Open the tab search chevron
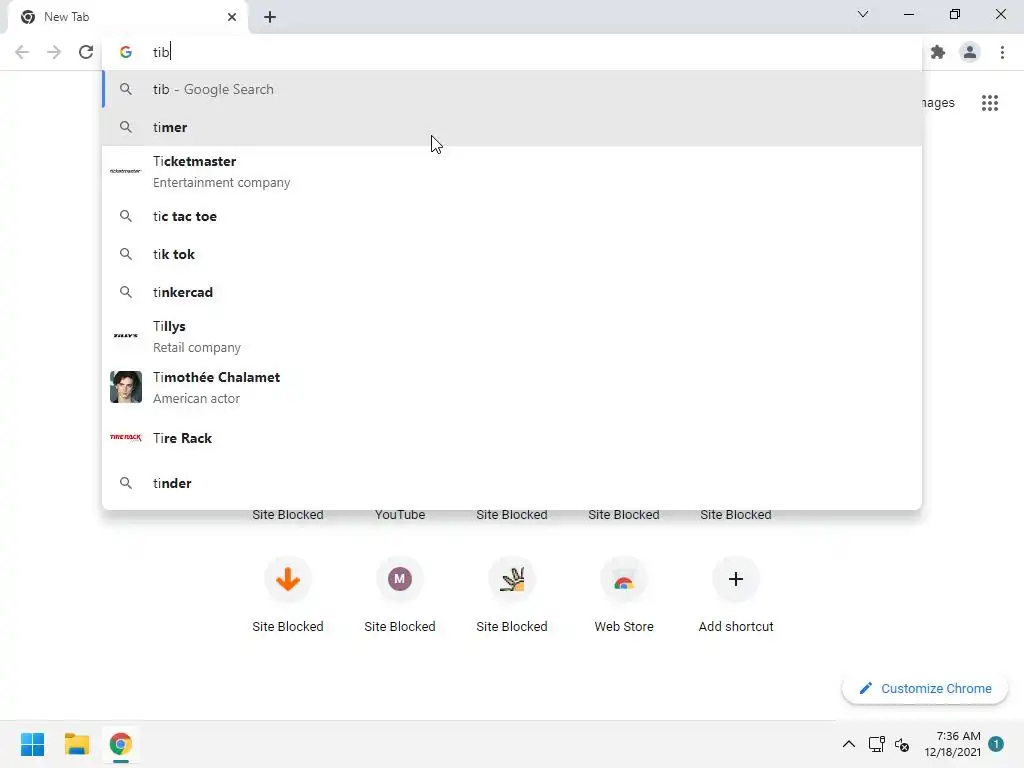Screen dimensions: 1024x768 [x=863, y=14]
